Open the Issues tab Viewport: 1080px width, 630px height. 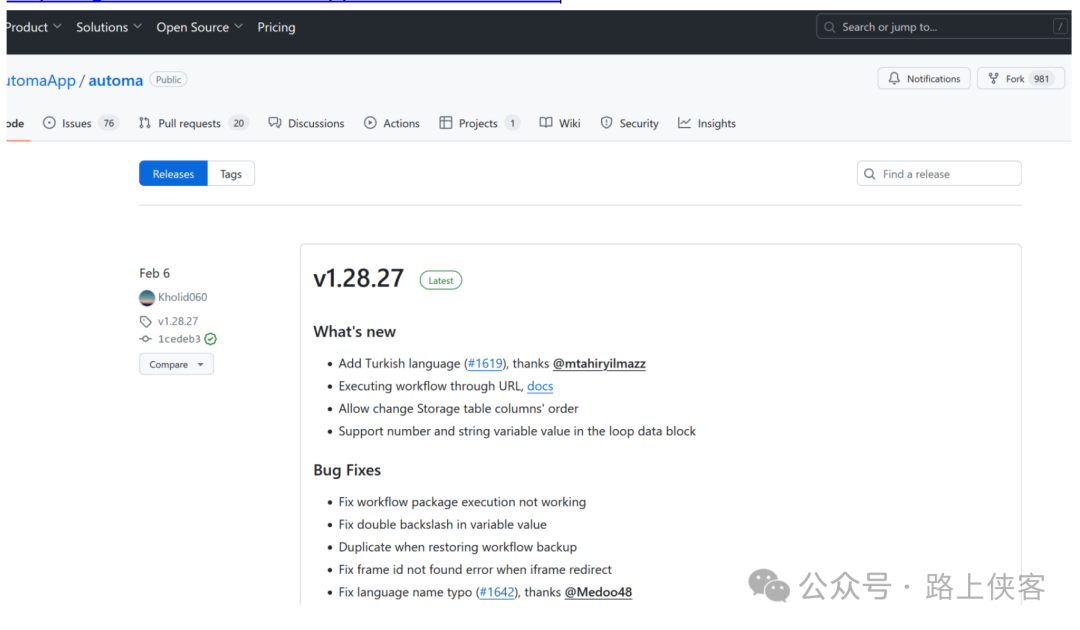coord(80,123)
